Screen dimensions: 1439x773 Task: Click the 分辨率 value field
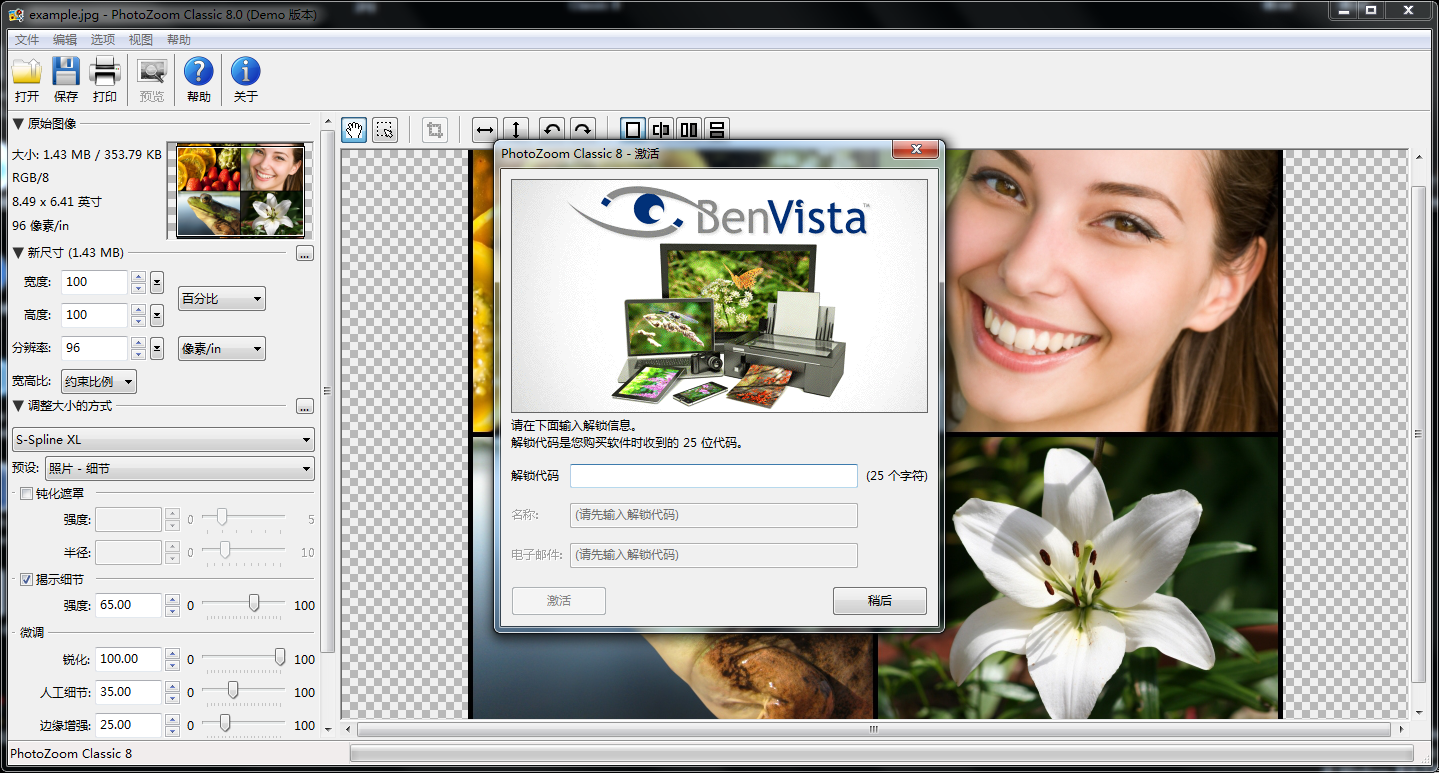point(95,348)
